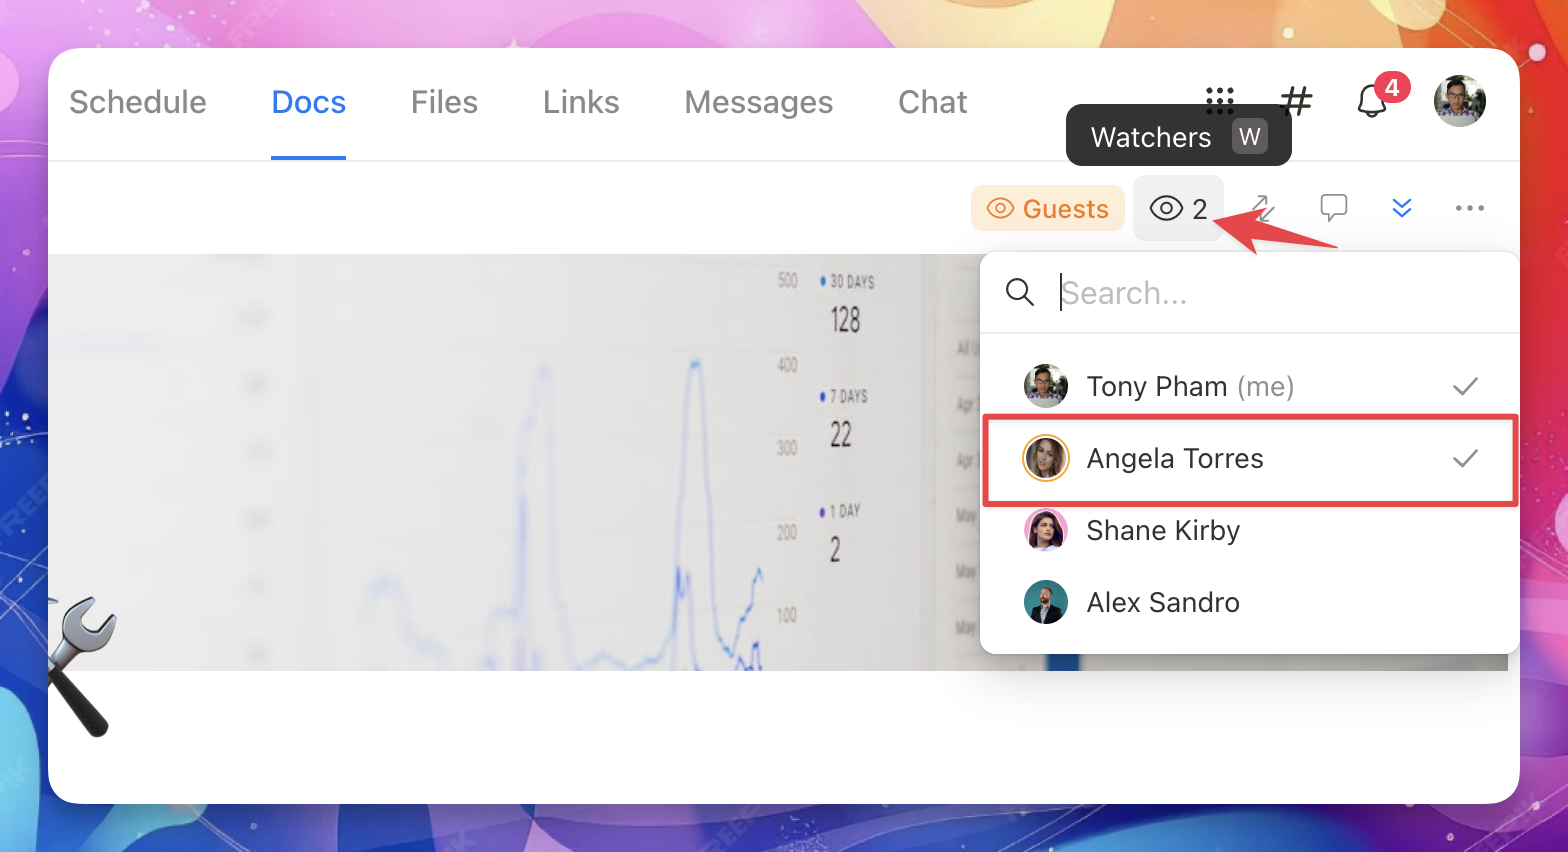Screen dimensions: 1568x852
Task: Switch to the Schedule tab
Action: 138,102
